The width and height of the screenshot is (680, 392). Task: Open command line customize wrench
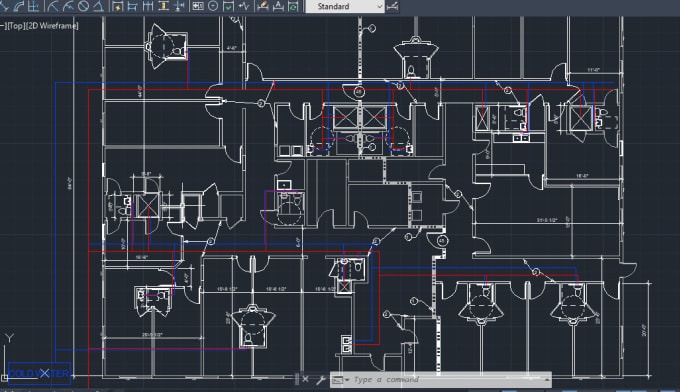[320, 380]
